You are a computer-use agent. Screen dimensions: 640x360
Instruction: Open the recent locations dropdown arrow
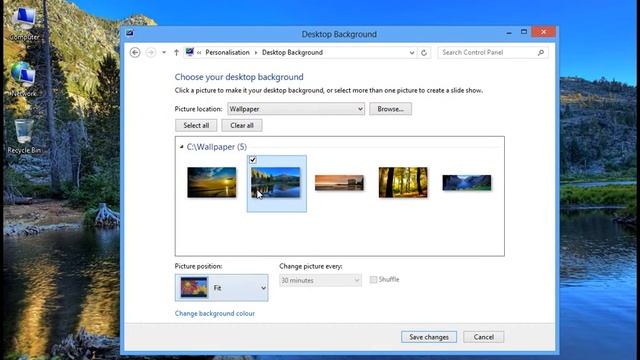click(164, 53)
